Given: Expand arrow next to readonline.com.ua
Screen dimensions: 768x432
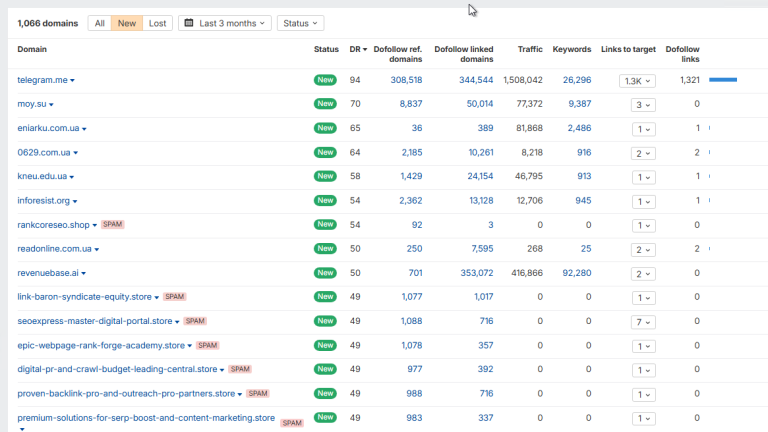Looking at the screenshot, I should [96, 249].
